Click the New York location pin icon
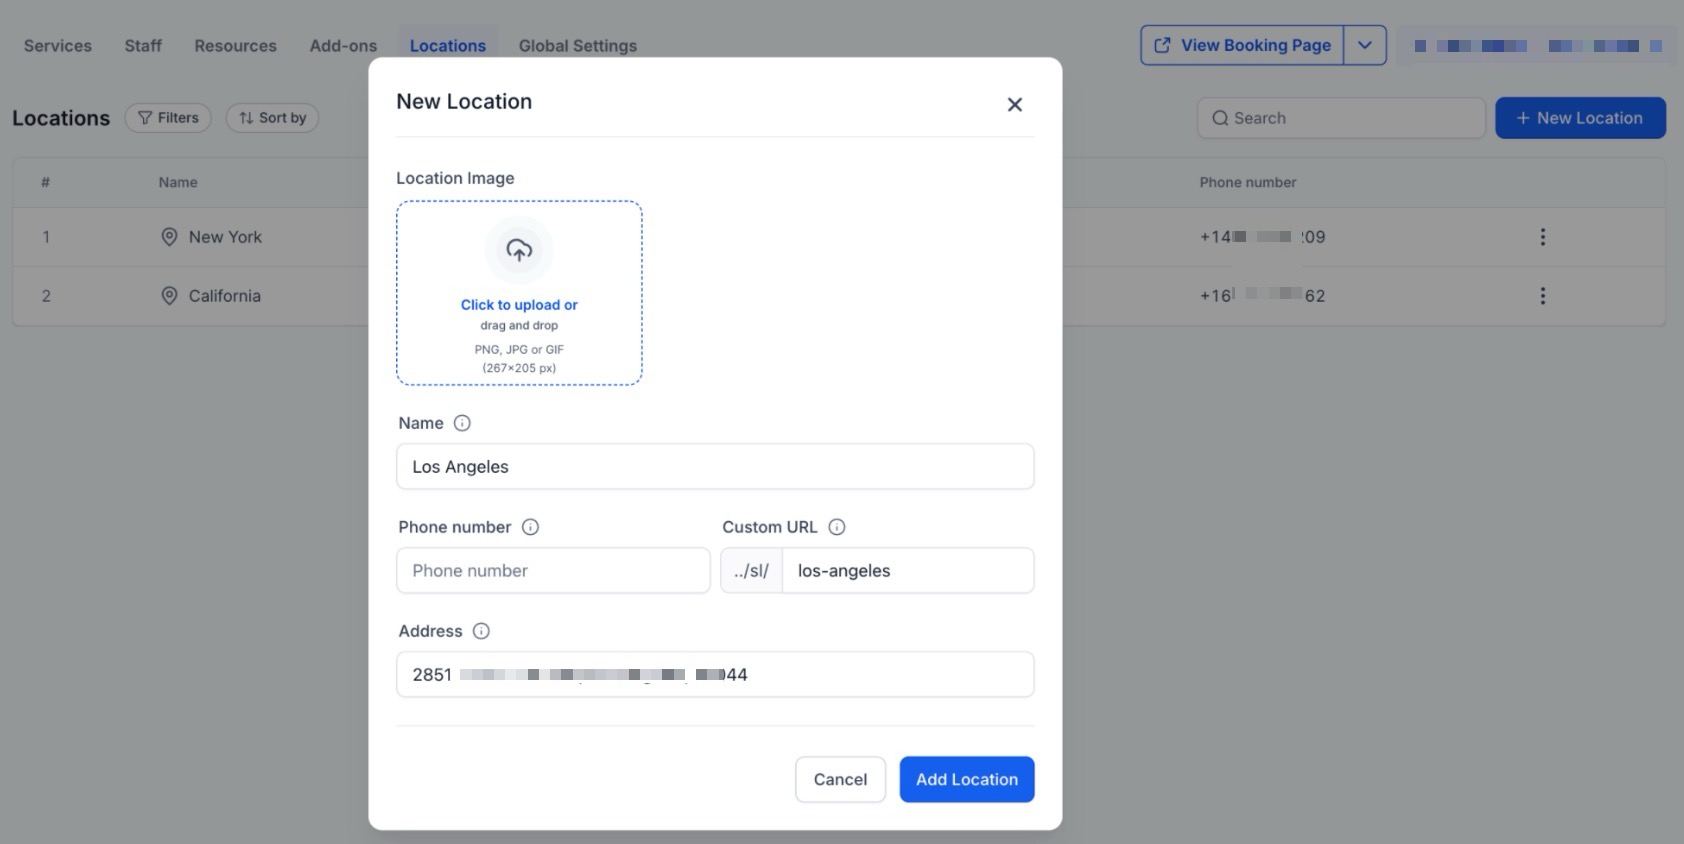This screenshot has height=844, width=1684. click(169, 237)
